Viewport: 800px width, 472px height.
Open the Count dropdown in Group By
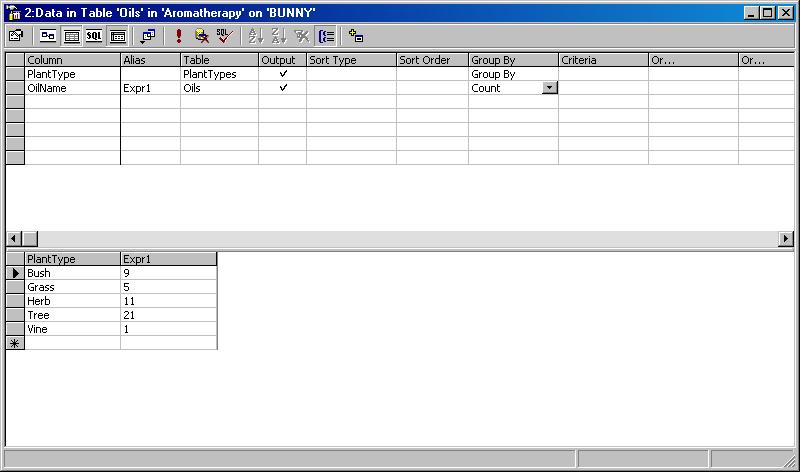[549, 87]
